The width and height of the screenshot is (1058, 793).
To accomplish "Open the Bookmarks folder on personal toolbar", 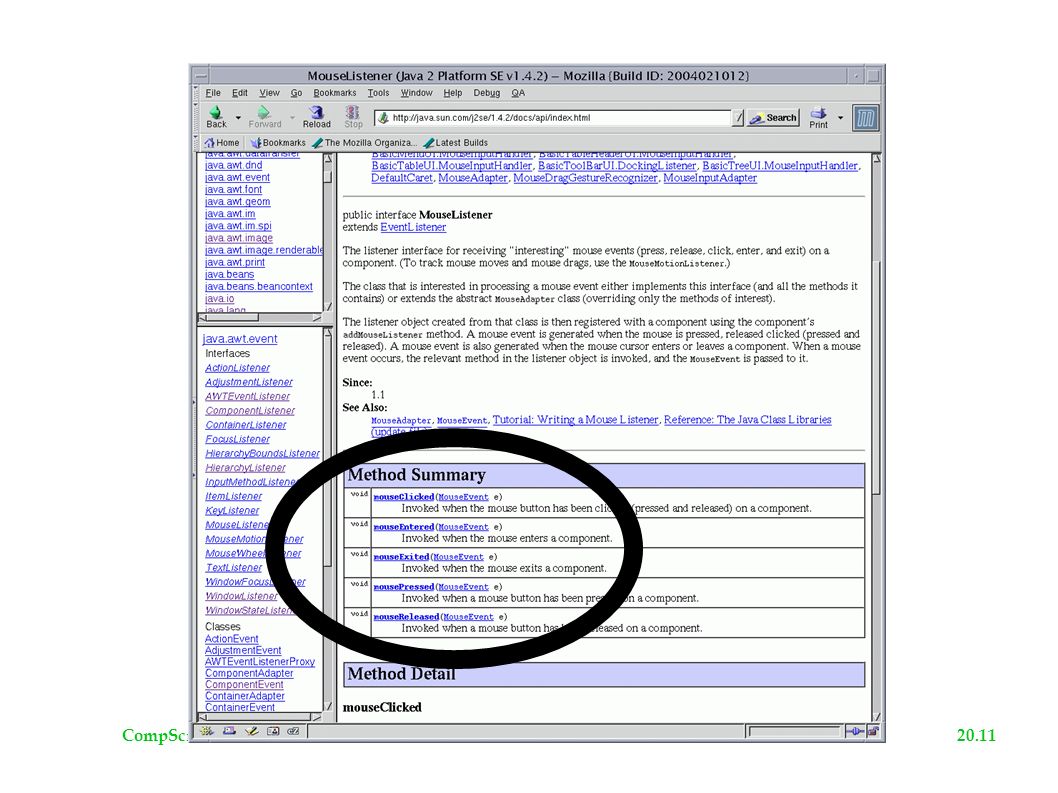I will pos(277,142).
